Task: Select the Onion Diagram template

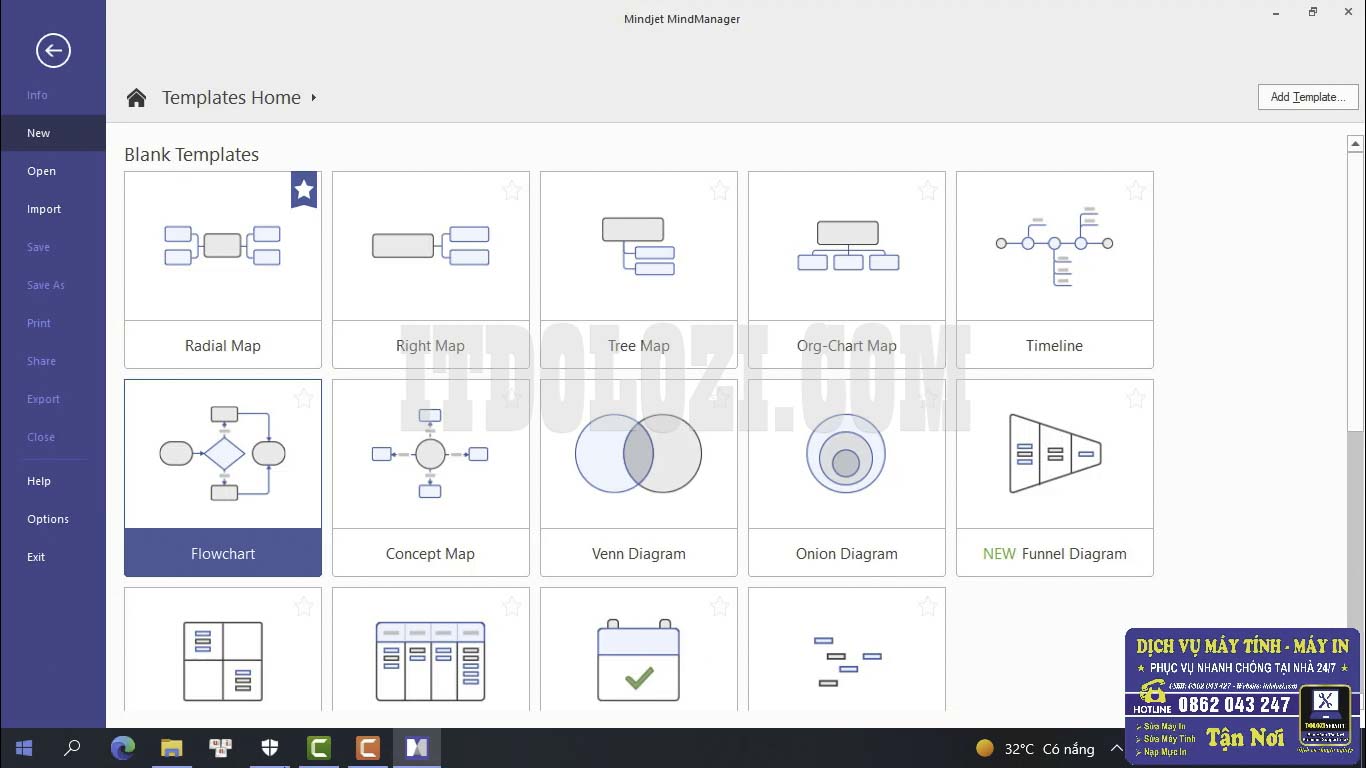Action: pyautogui.click(x=846, y=455)
